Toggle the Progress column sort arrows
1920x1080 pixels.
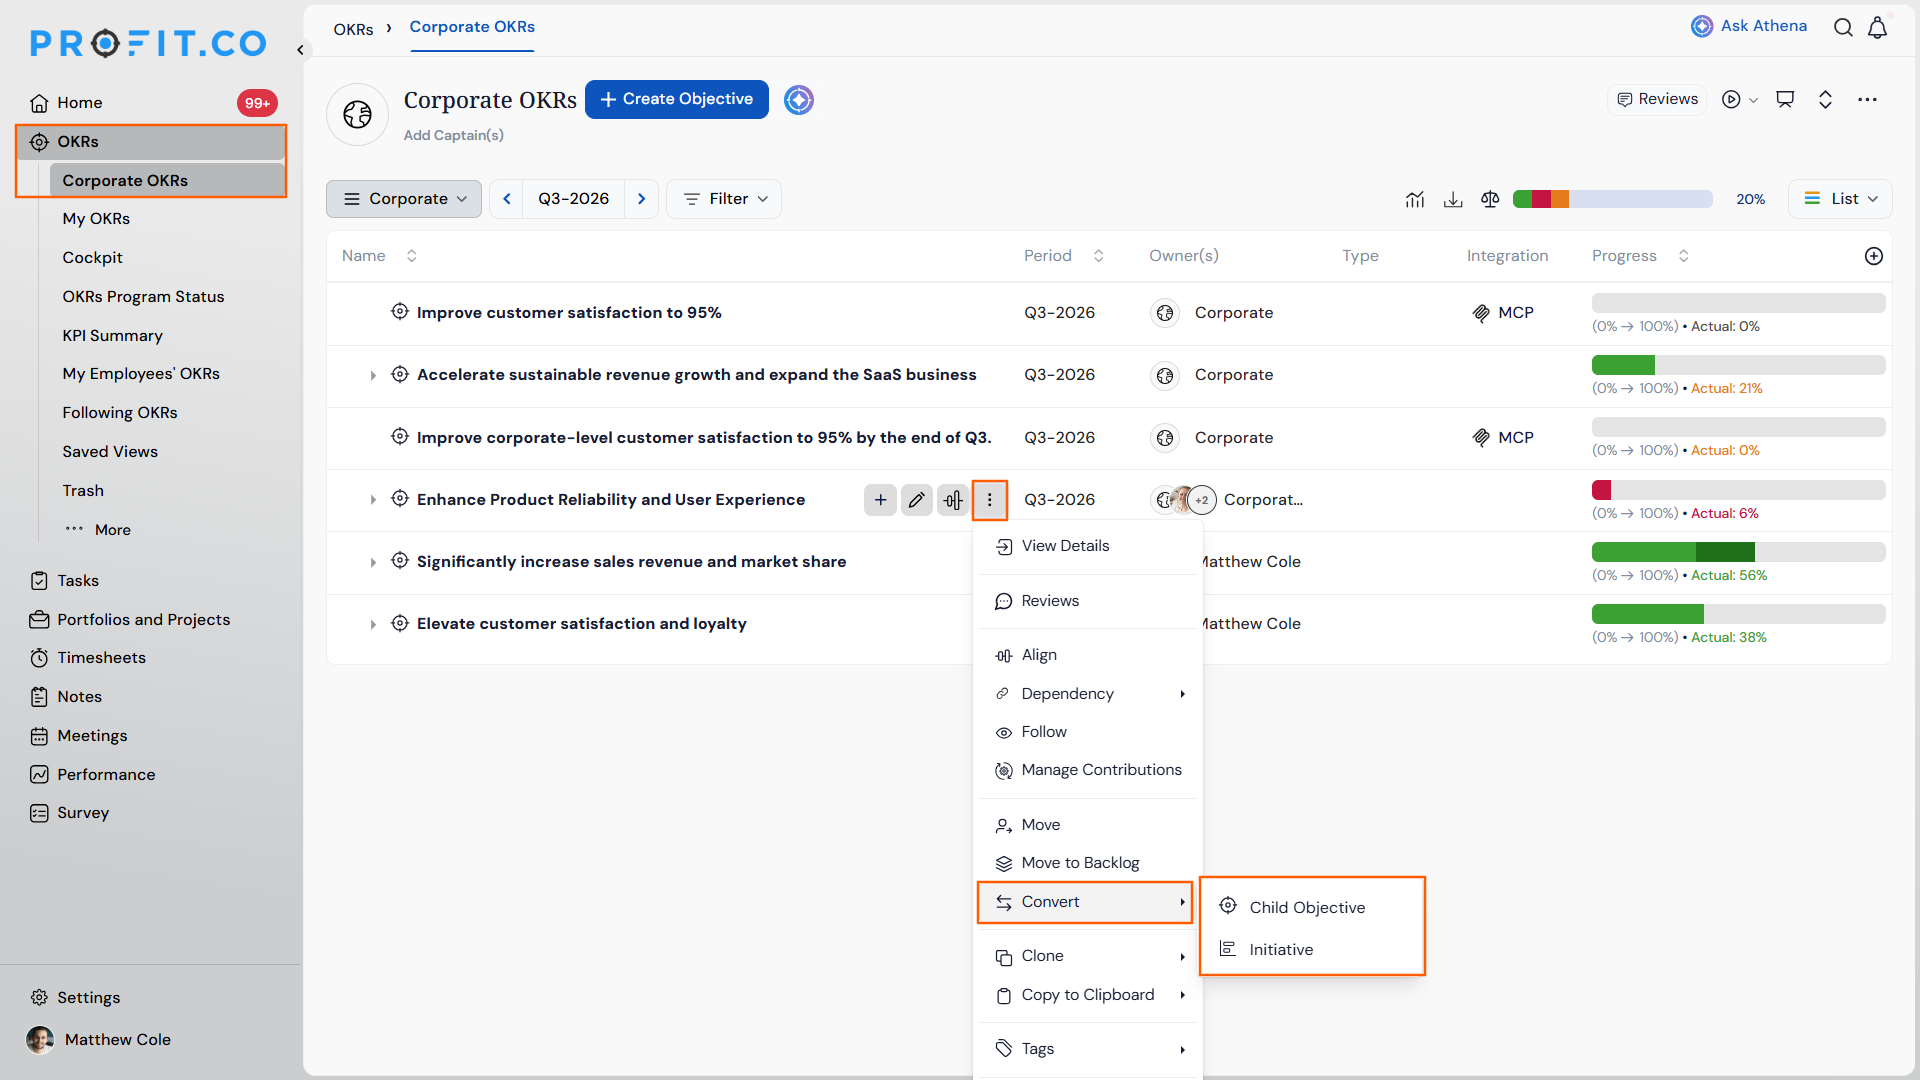coord(1684,256)
